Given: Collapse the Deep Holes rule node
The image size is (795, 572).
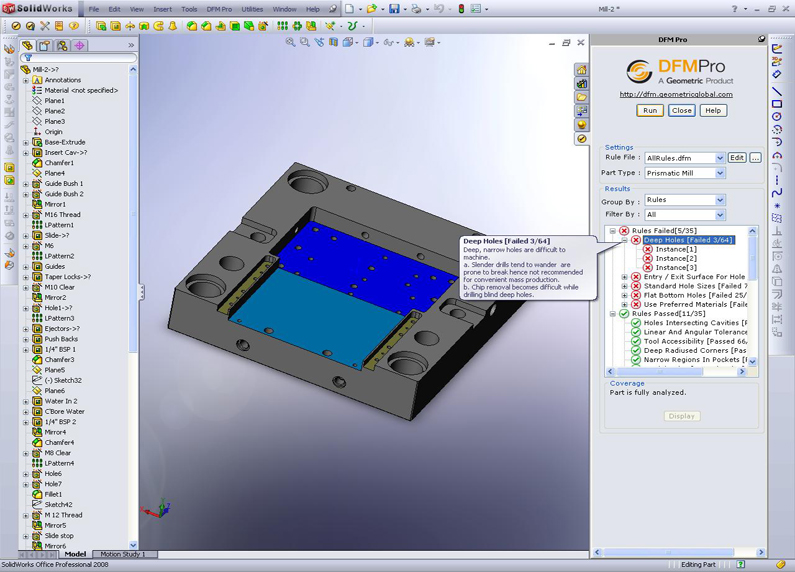Looking at the screenshot, I should [625, 240].
